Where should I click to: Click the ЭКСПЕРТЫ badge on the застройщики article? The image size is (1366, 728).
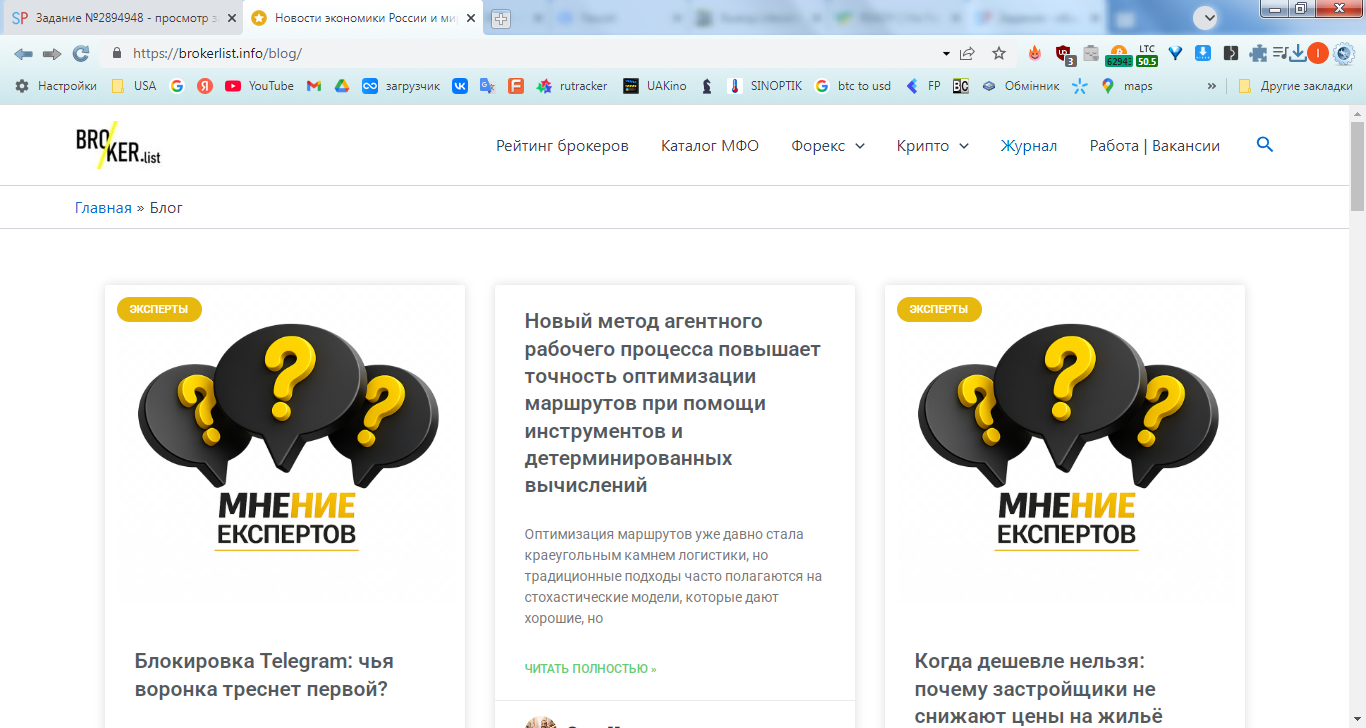point(939,309)
